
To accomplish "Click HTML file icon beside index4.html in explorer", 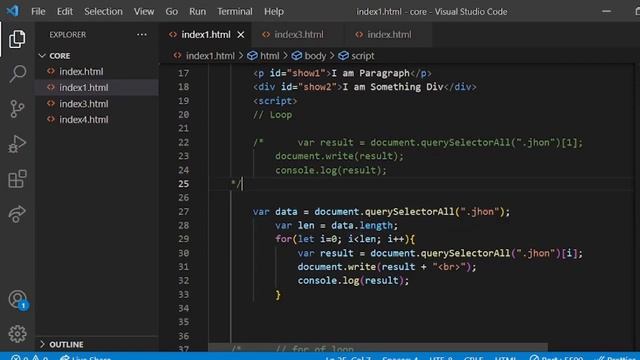I will [51, 120].
